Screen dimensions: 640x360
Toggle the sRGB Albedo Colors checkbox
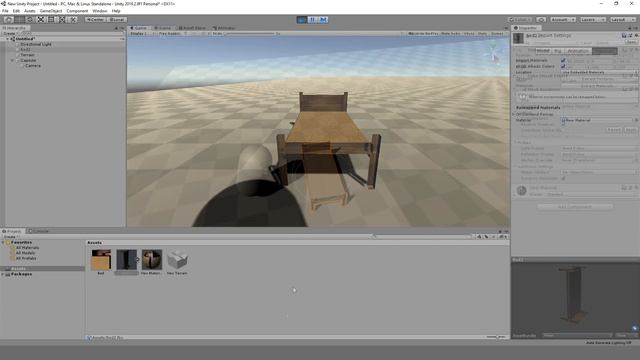(x=563, y=66)
